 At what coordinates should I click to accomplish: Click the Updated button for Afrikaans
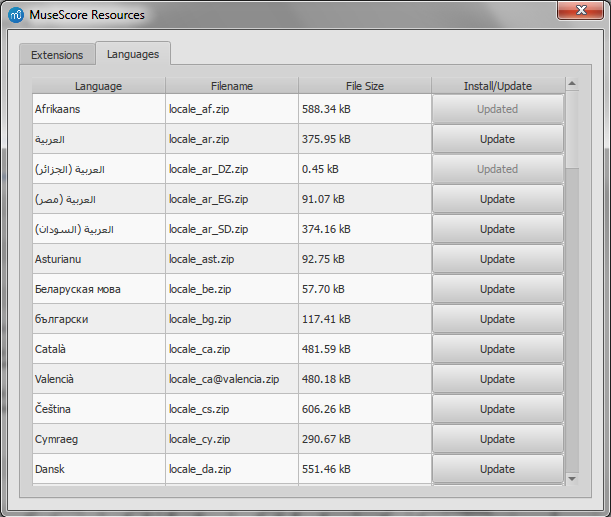tap(498, 109)
